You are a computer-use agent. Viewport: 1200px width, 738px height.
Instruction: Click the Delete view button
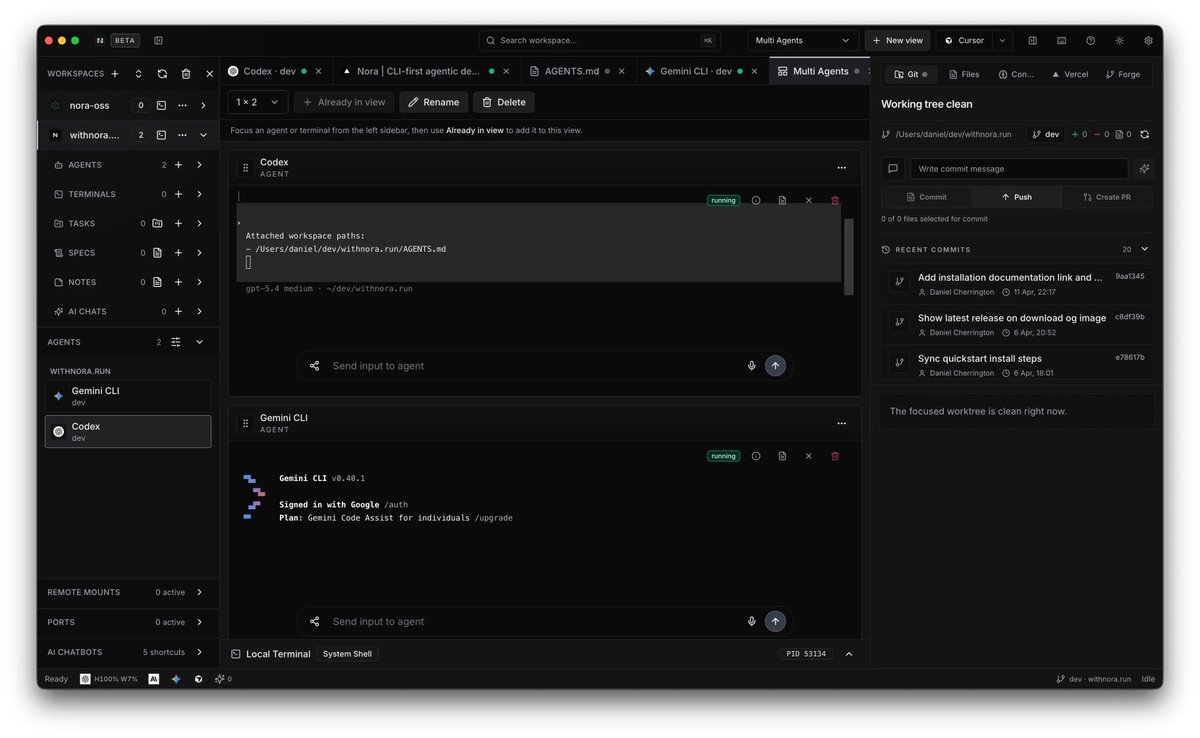(x=504, y=102)
